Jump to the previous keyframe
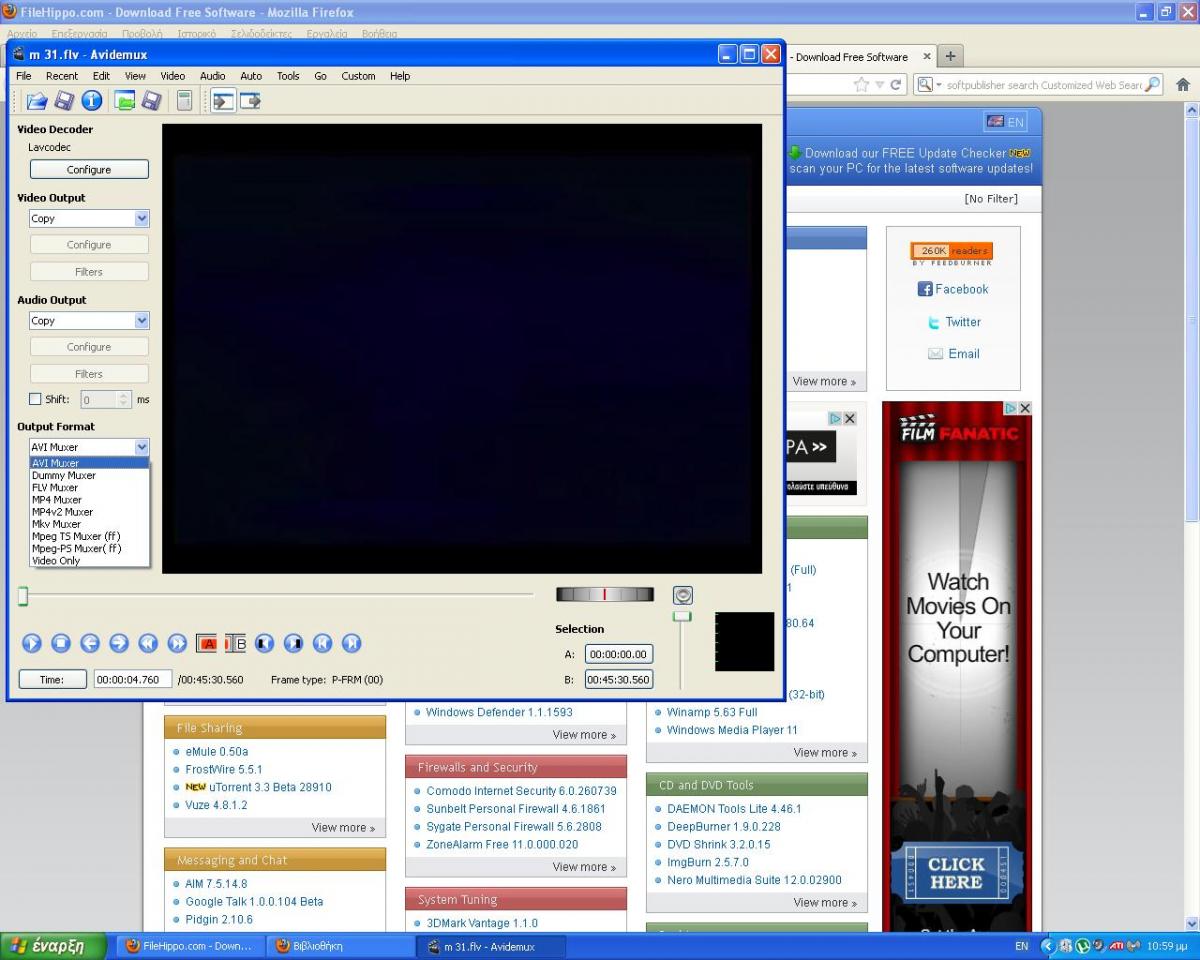1200x960 pixels. pyautogui.click(x=148, y=643)
